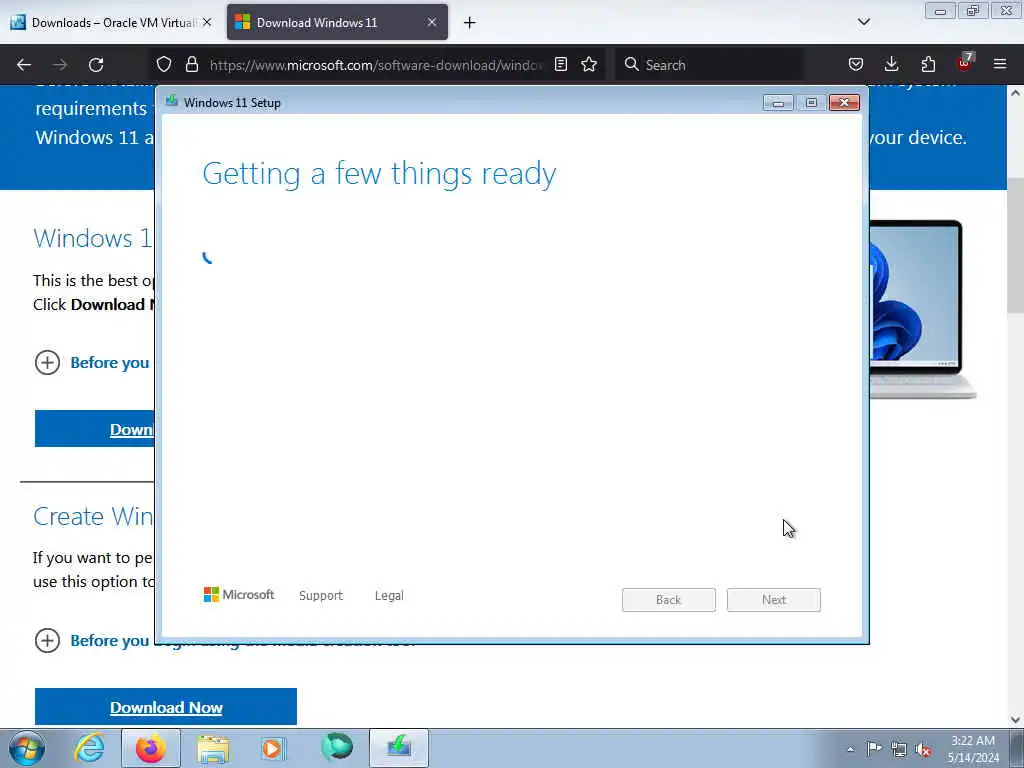
Task: Click Back button in Windows 11 Setup
Action: (669, 600)
